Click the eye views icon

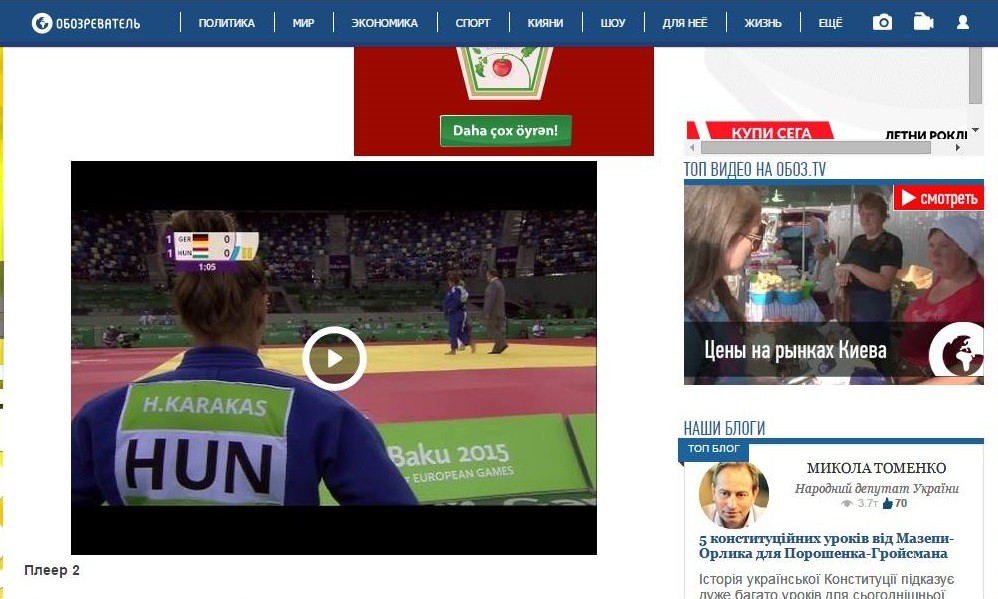point(847,504)
